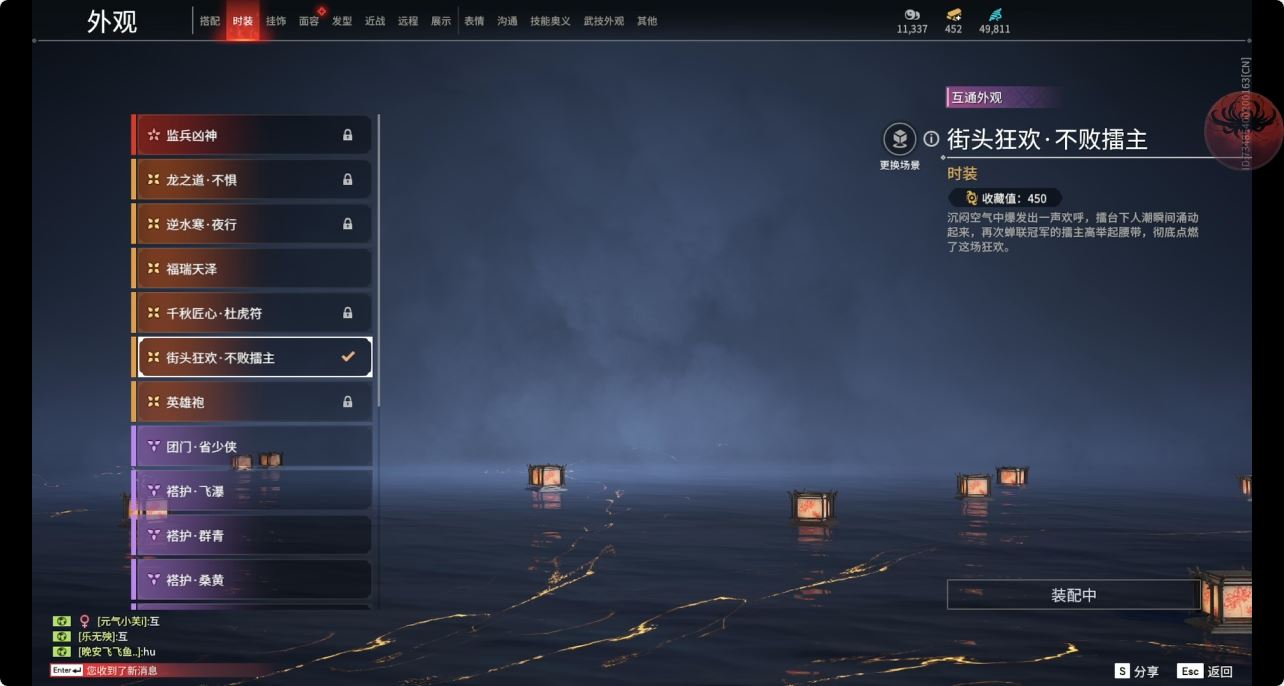Open the info icon beside 街头狂欢·不败擂主
The image size is (1284, 686).
point(932,139)
